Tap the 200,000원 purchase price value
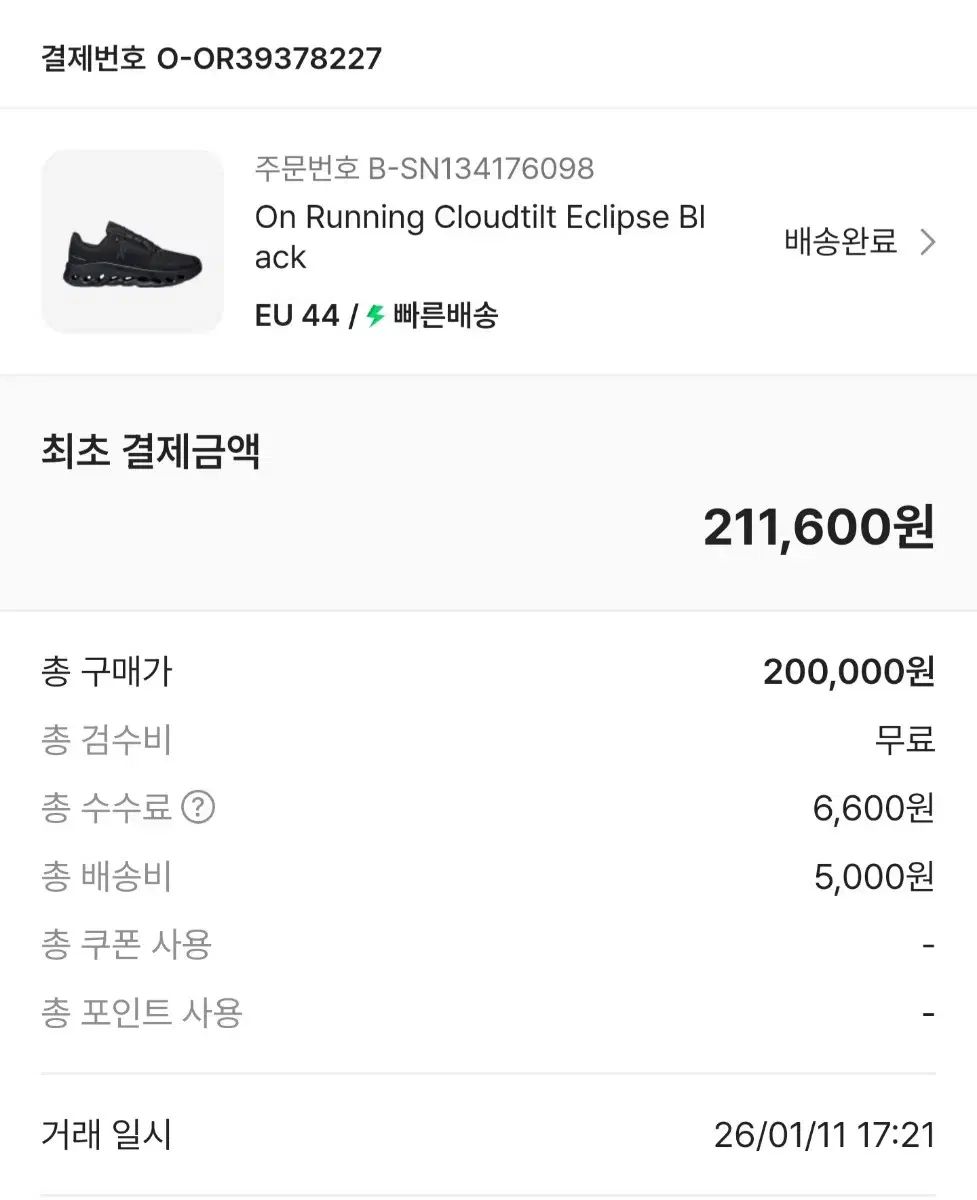Image resolution: width=977 pixels, height=1200 pixels. tap(848, 672)
